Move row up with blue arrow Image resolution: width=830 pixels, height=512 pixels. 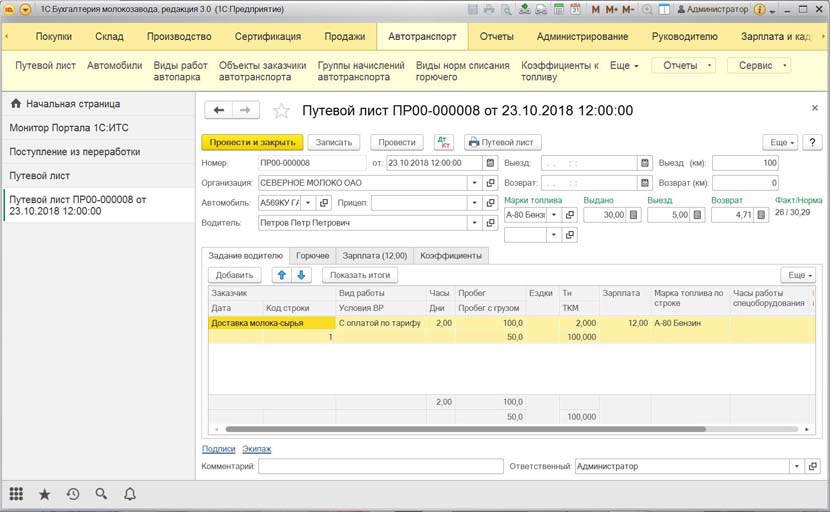(282, 275)
